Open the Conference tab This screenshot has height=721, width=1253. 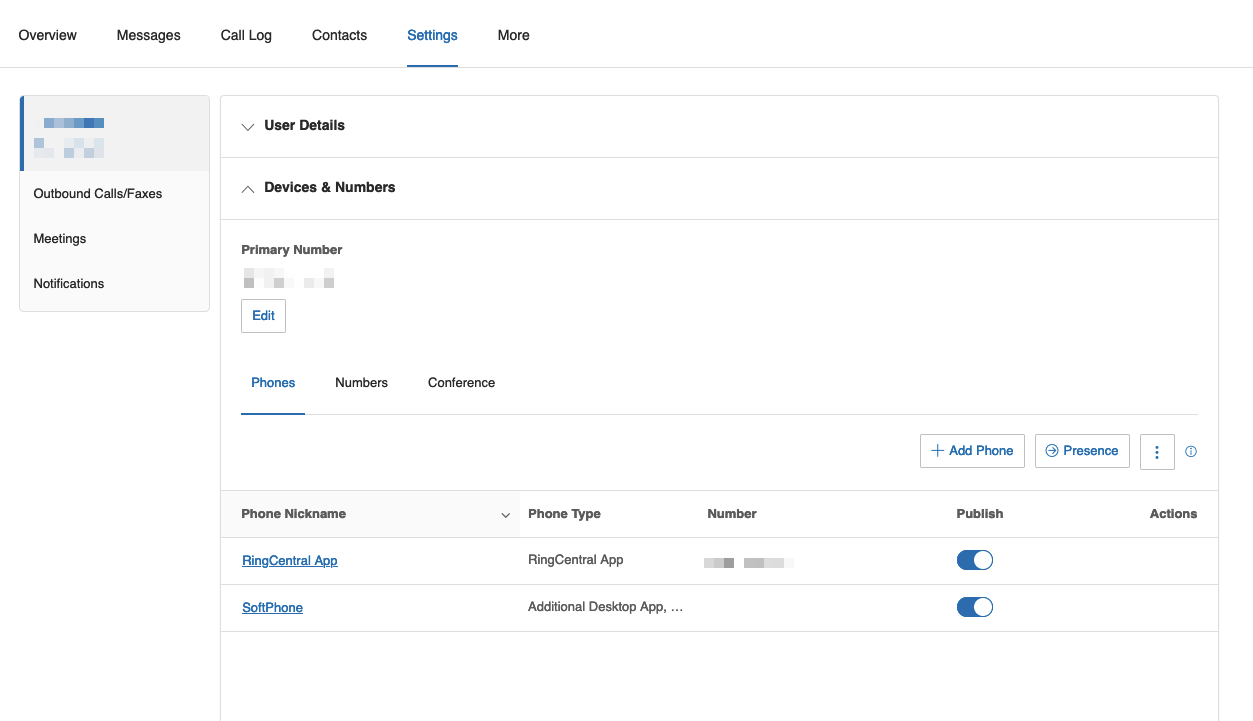point(461,383)
